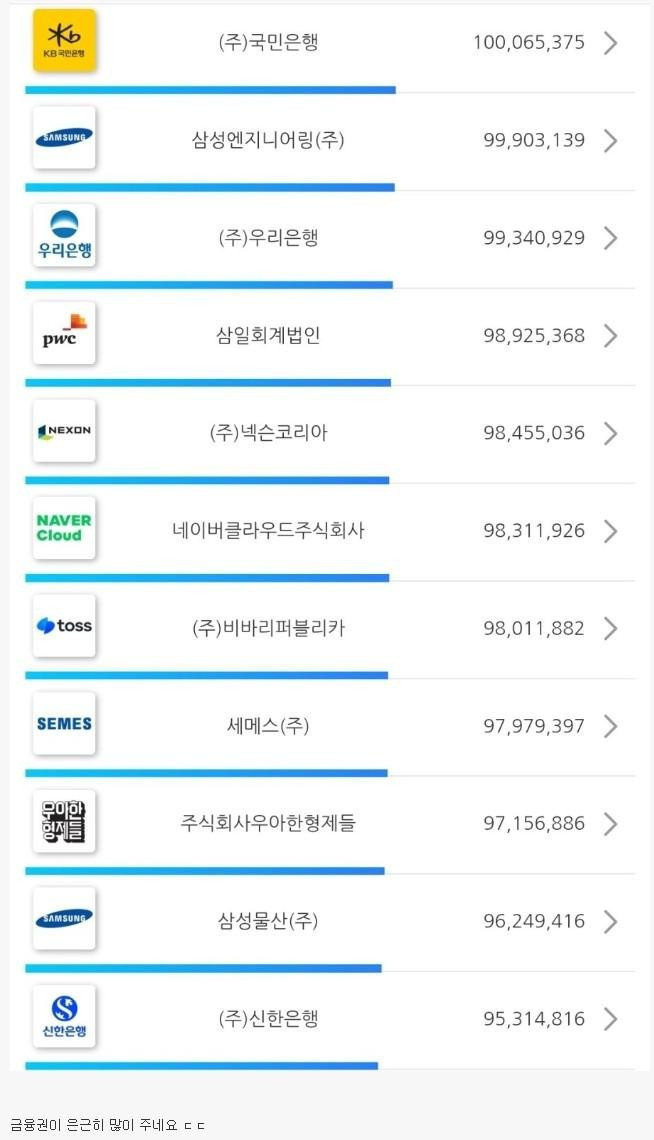Click the 세메스(주) company name
654x1140 pixels.
tap(268, 726)
